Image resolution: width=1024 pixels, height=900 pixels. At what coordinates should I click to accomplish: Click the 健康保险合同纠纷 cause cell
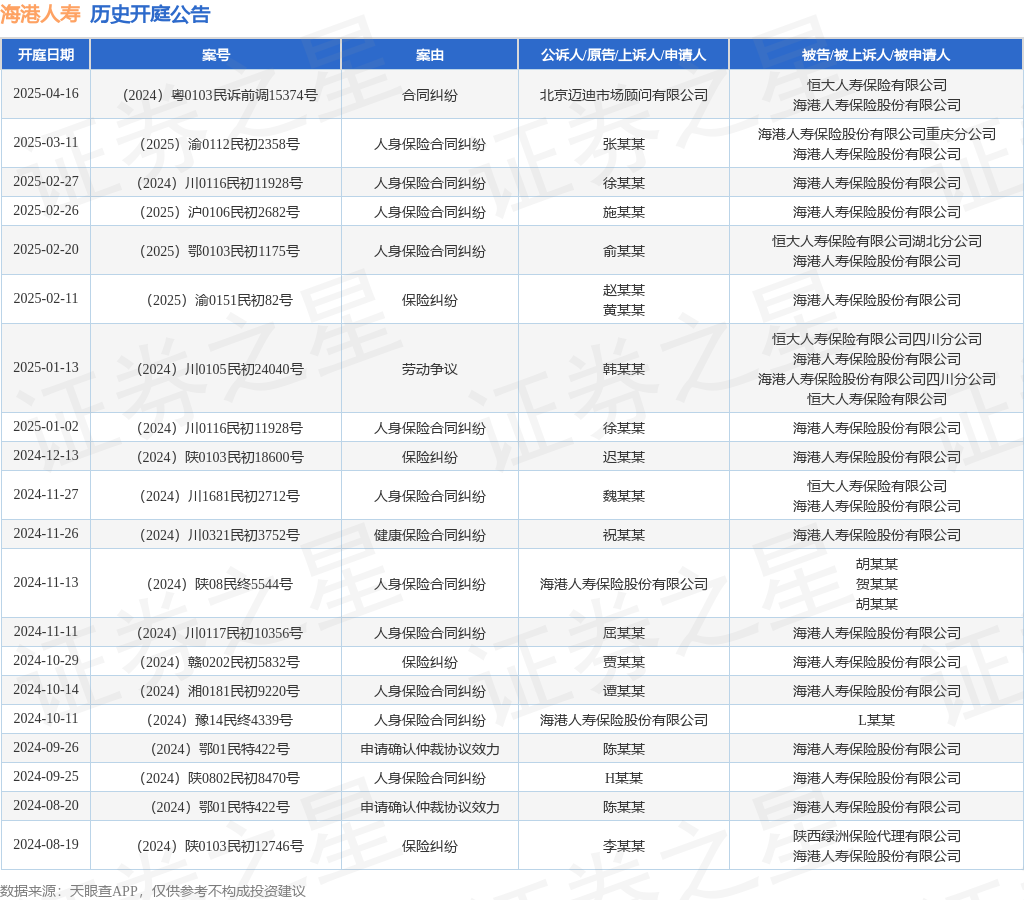tap(430, 536)
